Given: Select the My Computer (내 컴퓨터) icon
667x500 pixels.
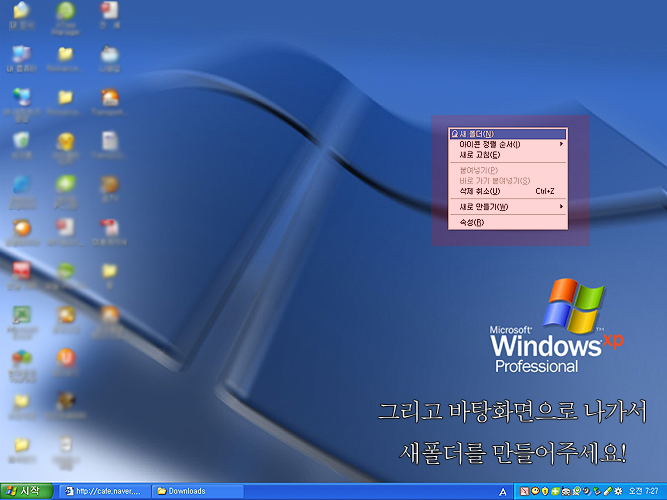Looking at the screenshot, I should pos(20,55).
